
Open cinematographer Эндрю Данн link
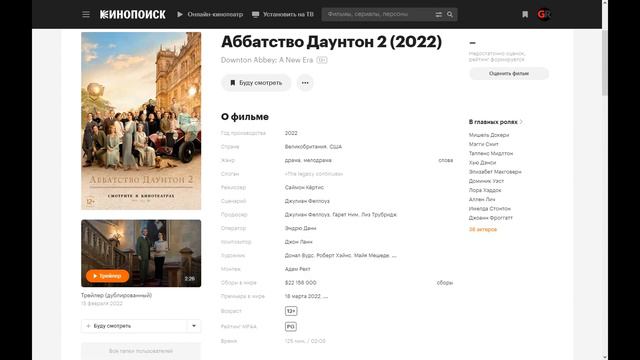click(300, 228)
